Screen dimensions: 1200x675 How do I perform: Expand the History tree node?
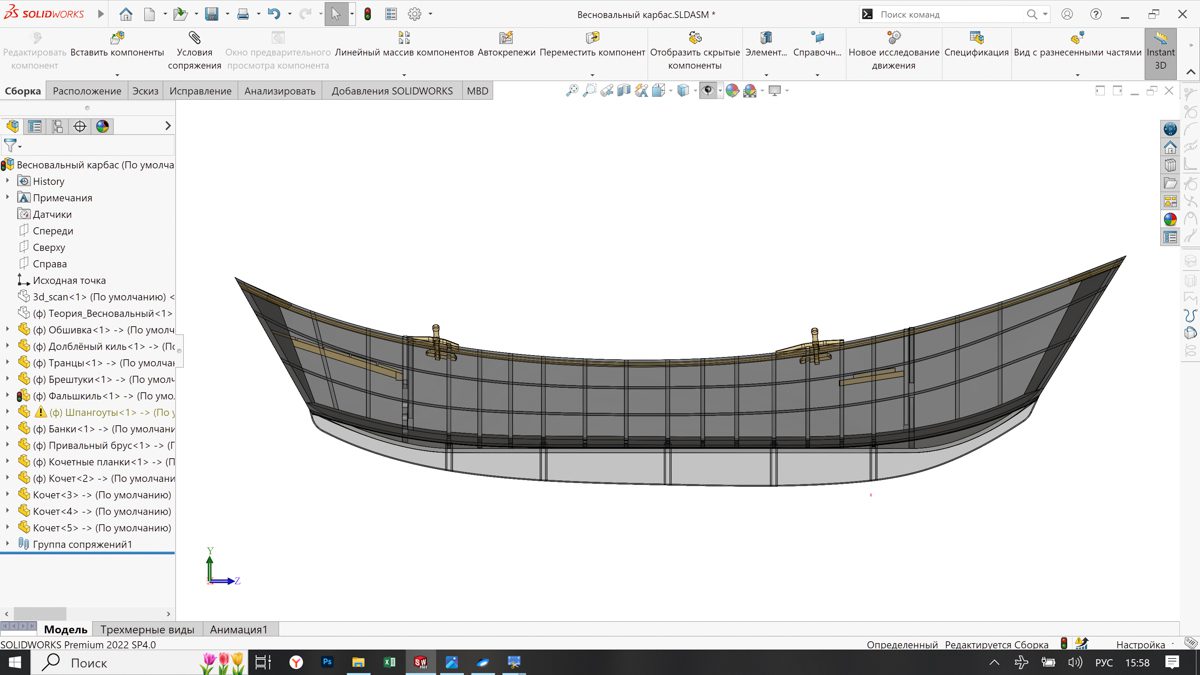point(8,181)
